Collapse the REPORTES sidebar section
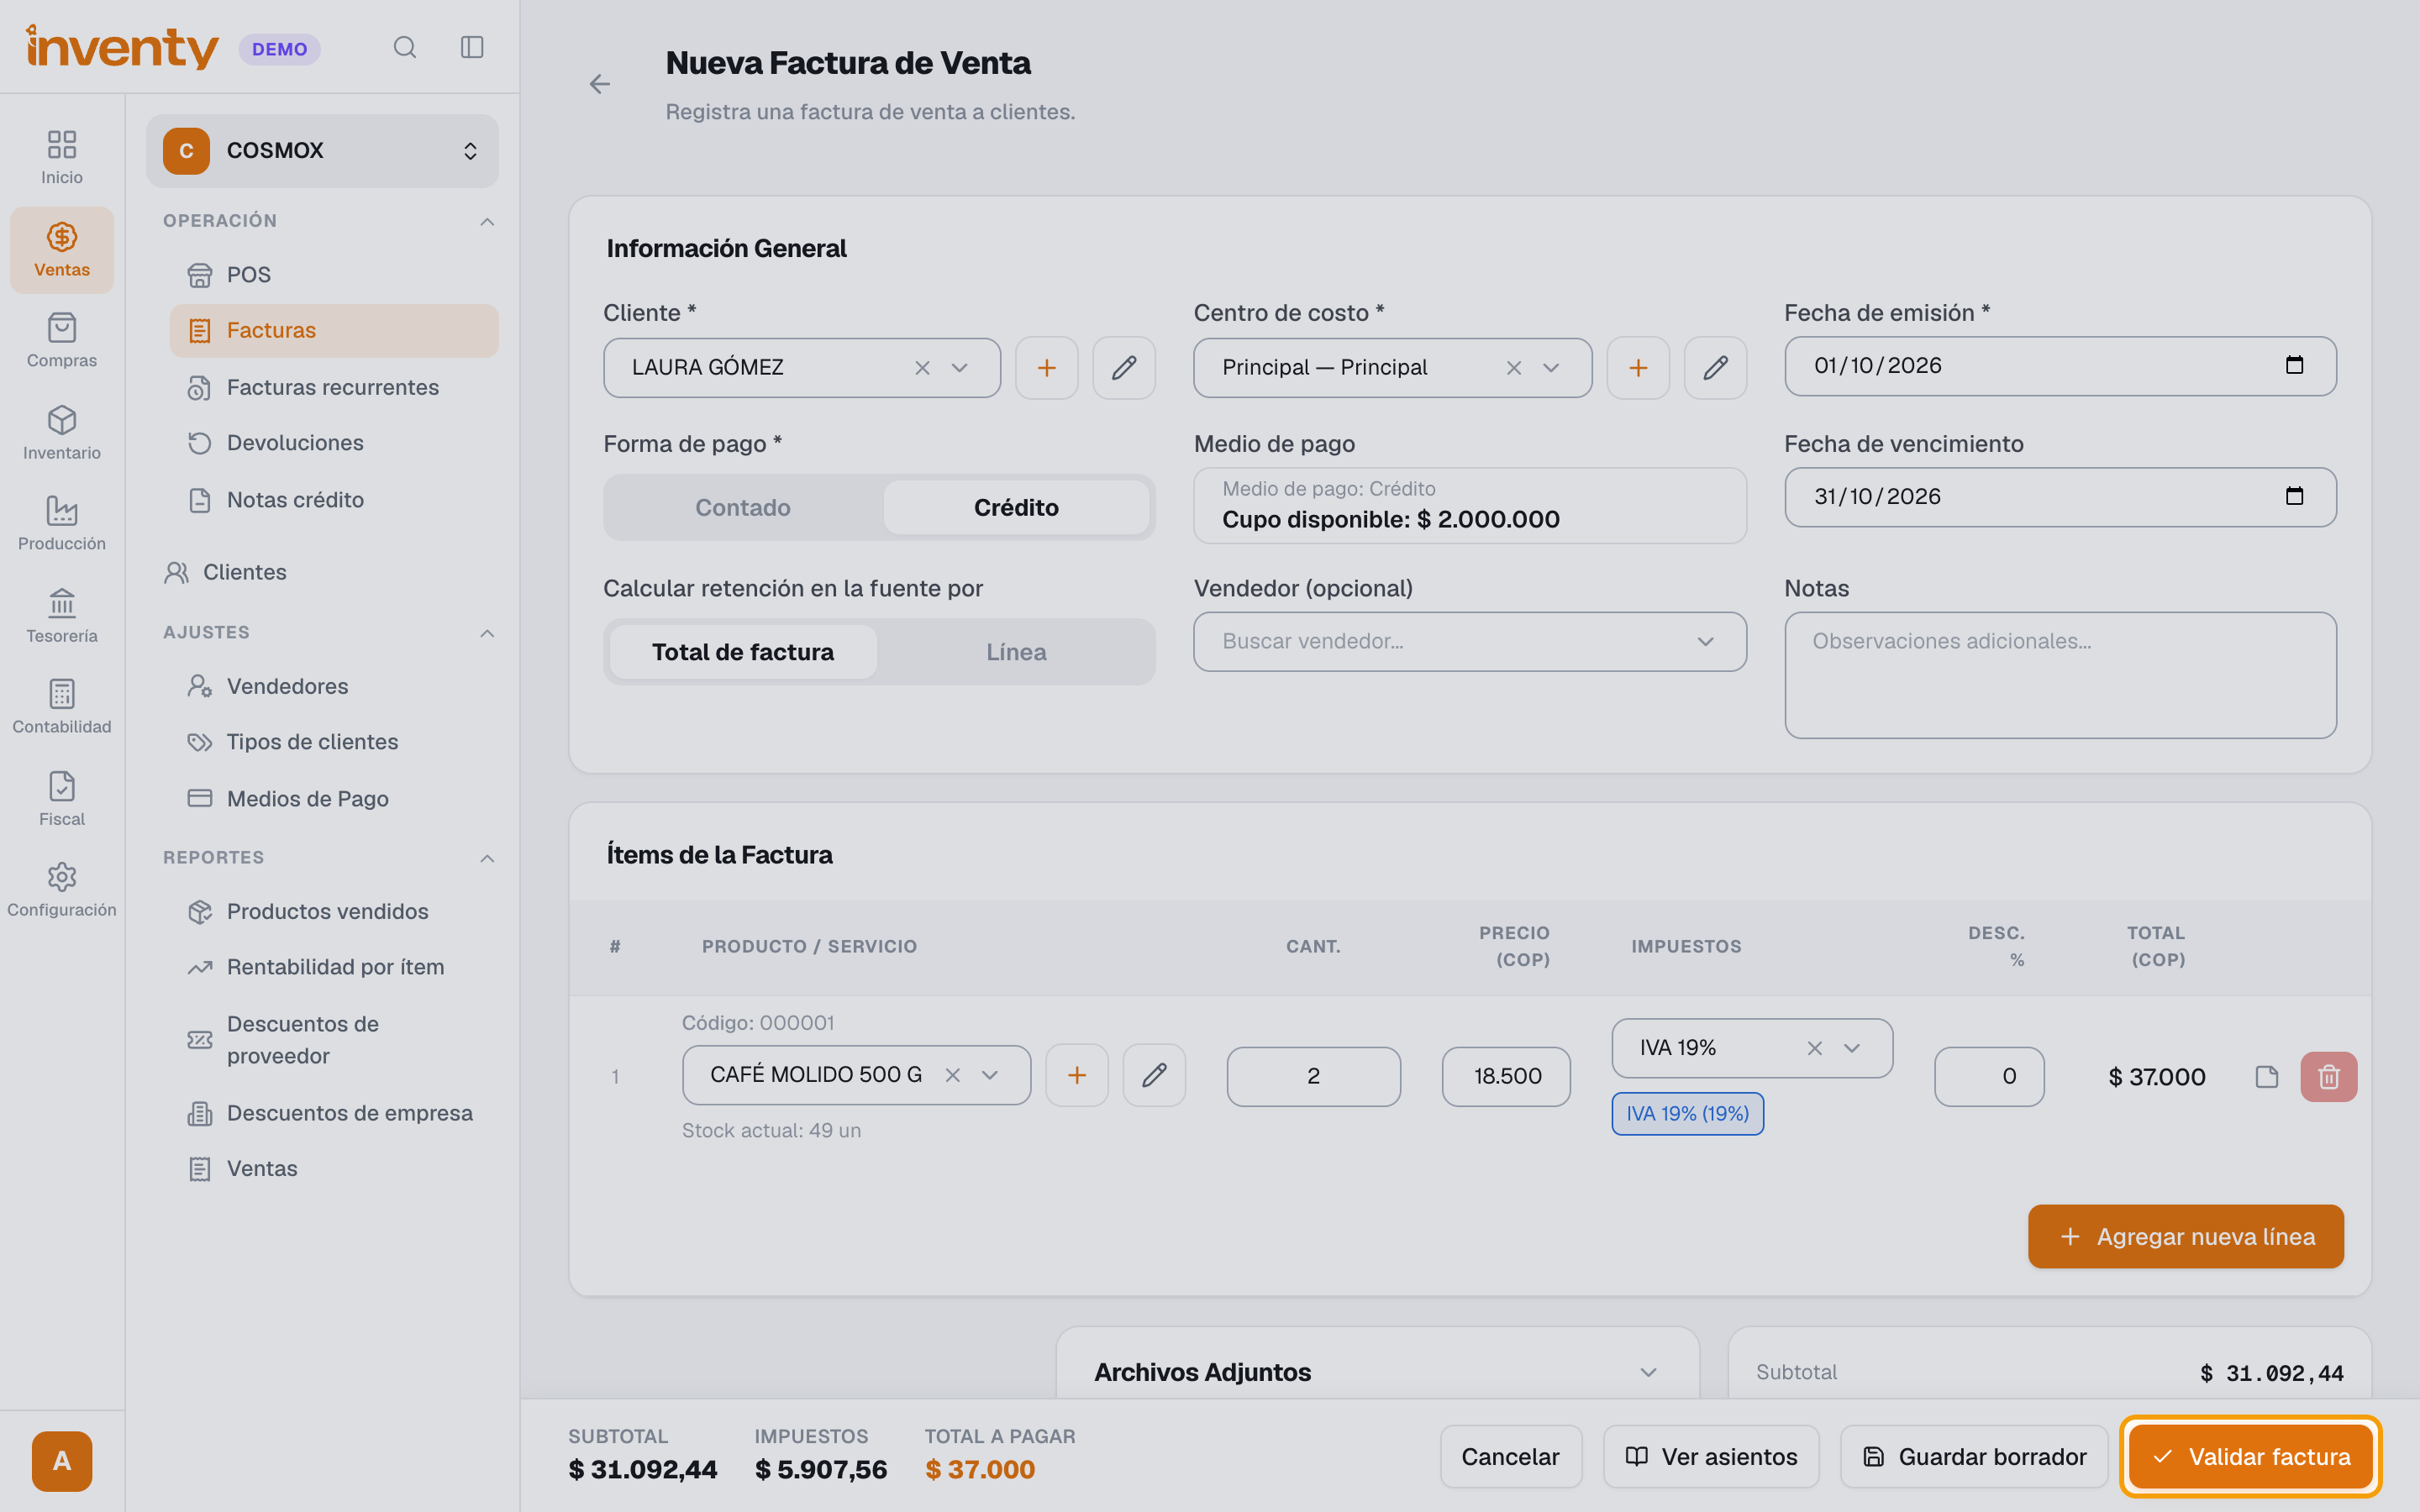 tap(487, 858)
